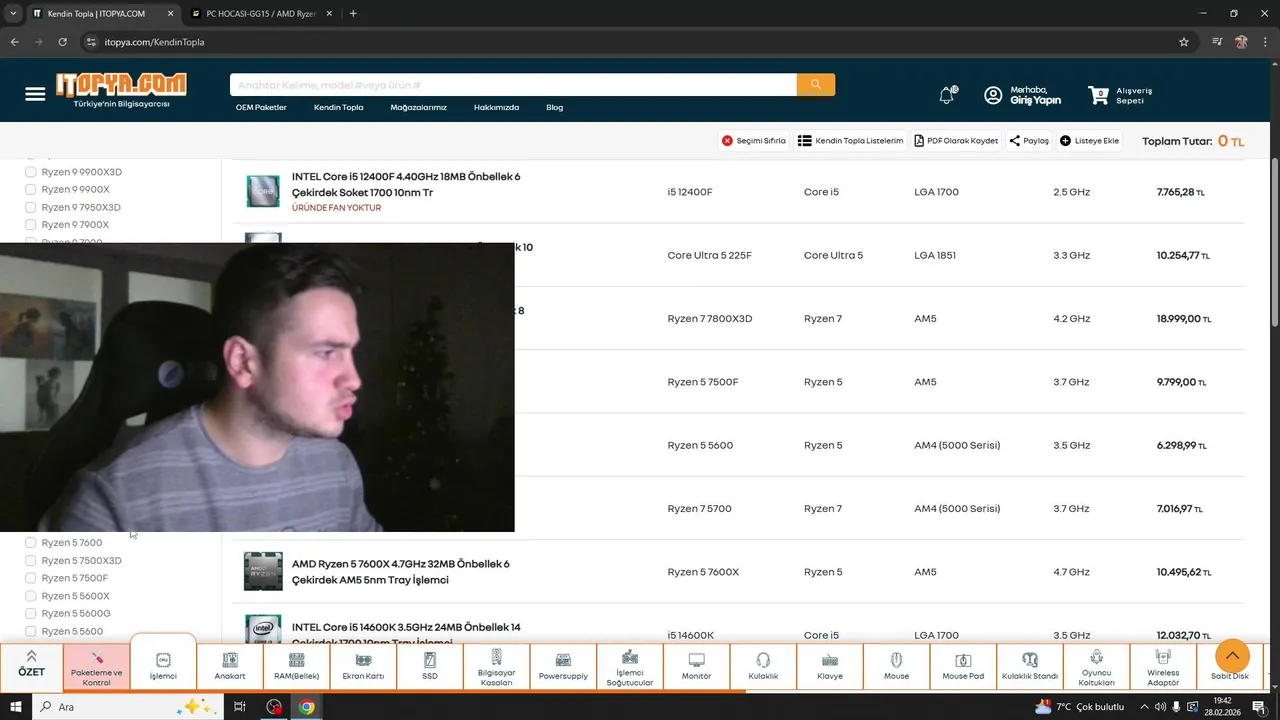Select the İşlemci Soğutucular category

pos(630,666)
